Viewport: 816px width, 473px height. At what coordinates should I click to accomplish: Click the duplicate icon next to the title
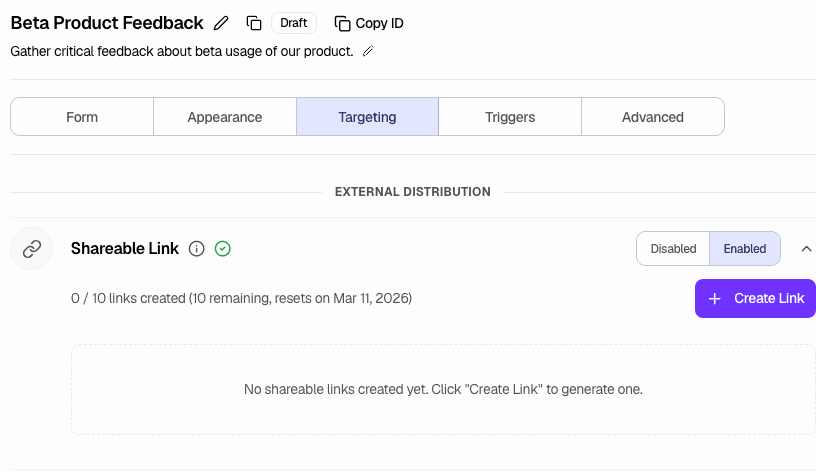254,23
